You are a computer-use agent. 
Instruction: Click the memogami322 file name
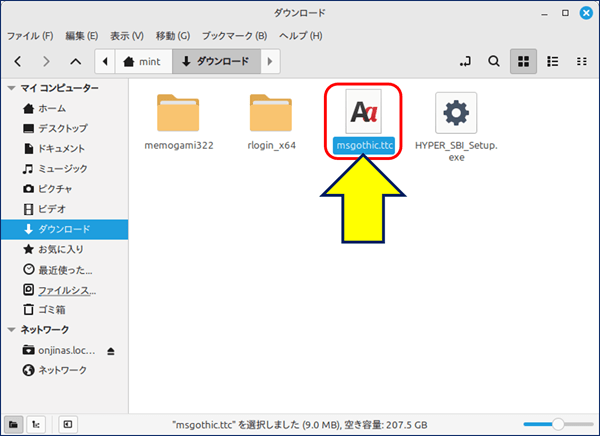[x=179, y=145]
